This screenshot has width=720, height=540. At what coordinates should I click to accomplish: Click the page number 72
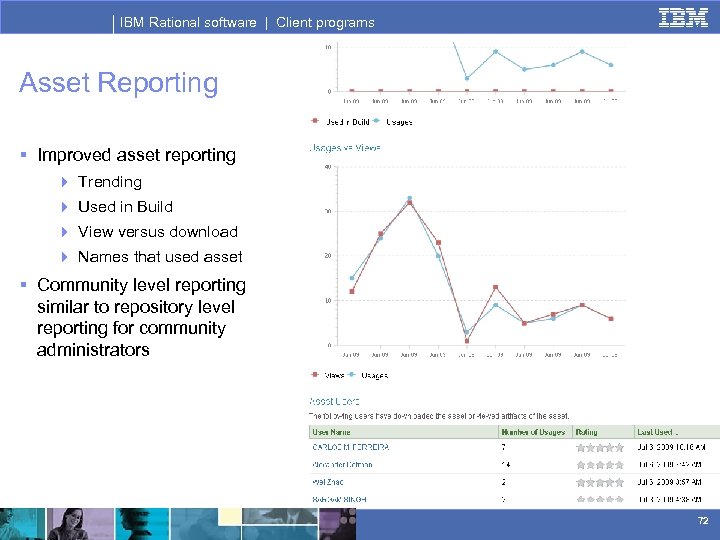coord(703,520)
